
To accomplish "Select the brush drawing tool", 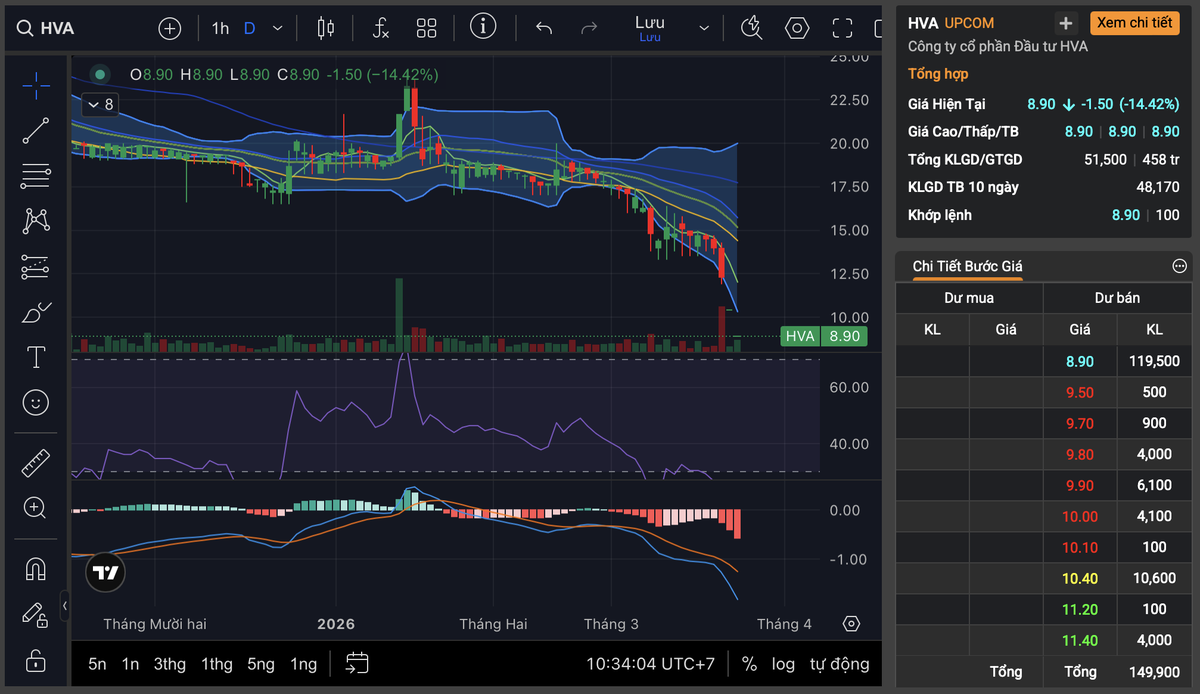I will [36, 313].
